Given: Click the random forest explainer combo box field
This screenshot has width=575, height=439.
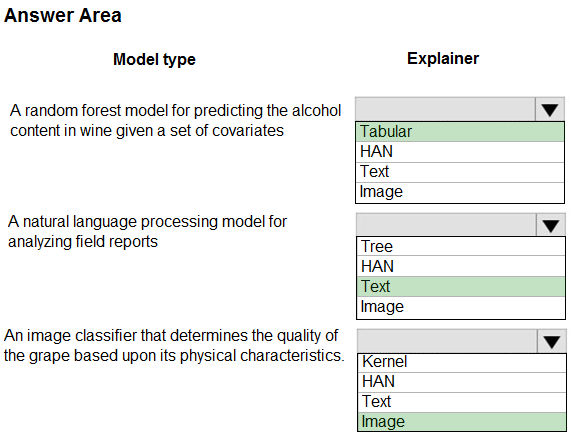Looking at the screenshot, I should [445, 109].
